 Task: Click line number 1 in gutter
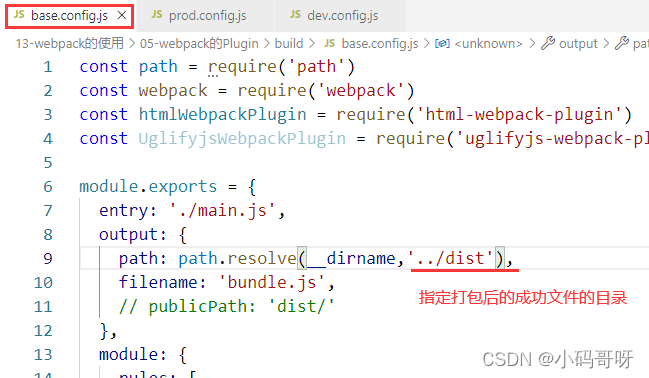(x=48, y=67)
